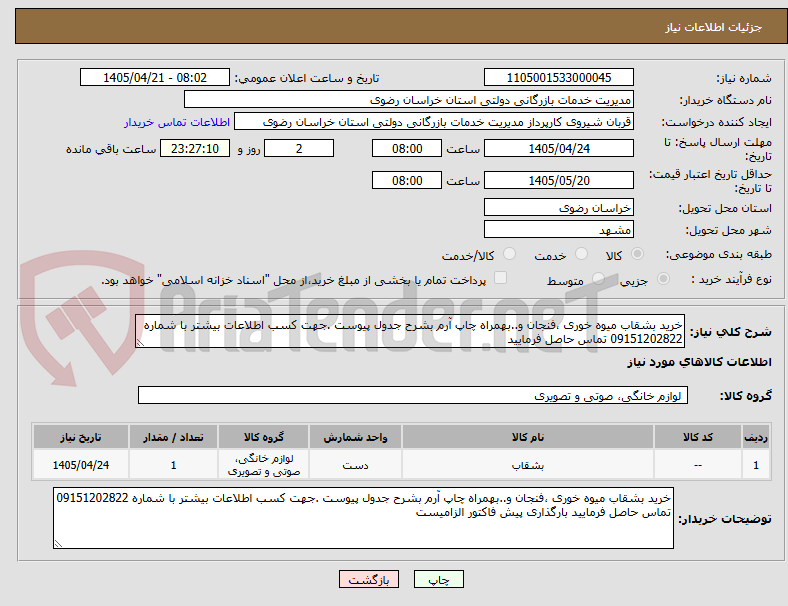Click the delivery province field خراسان رضوی

pos(558,208)
